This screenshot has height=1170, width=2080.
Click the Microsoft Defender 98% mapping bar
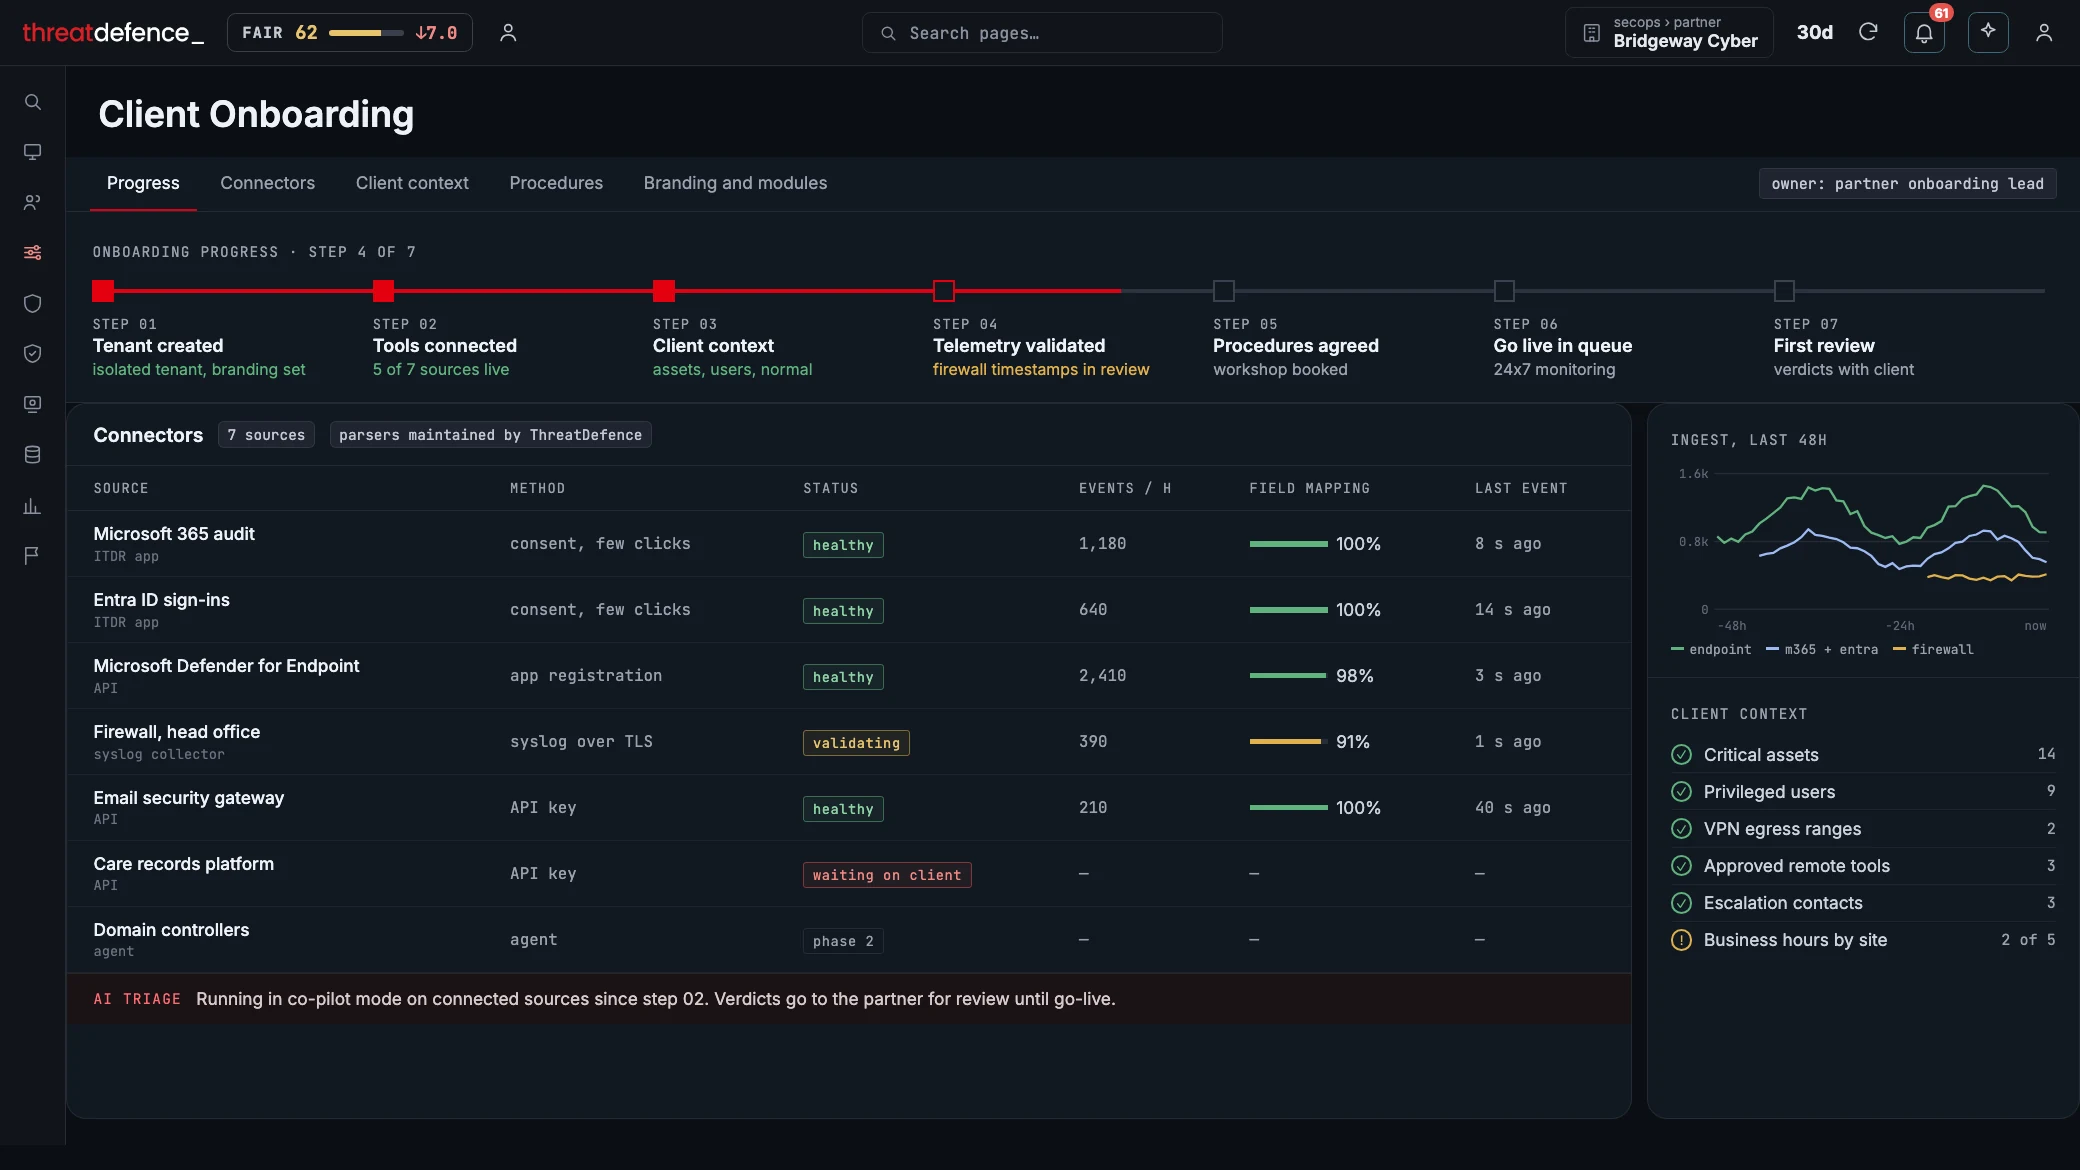1288,676
